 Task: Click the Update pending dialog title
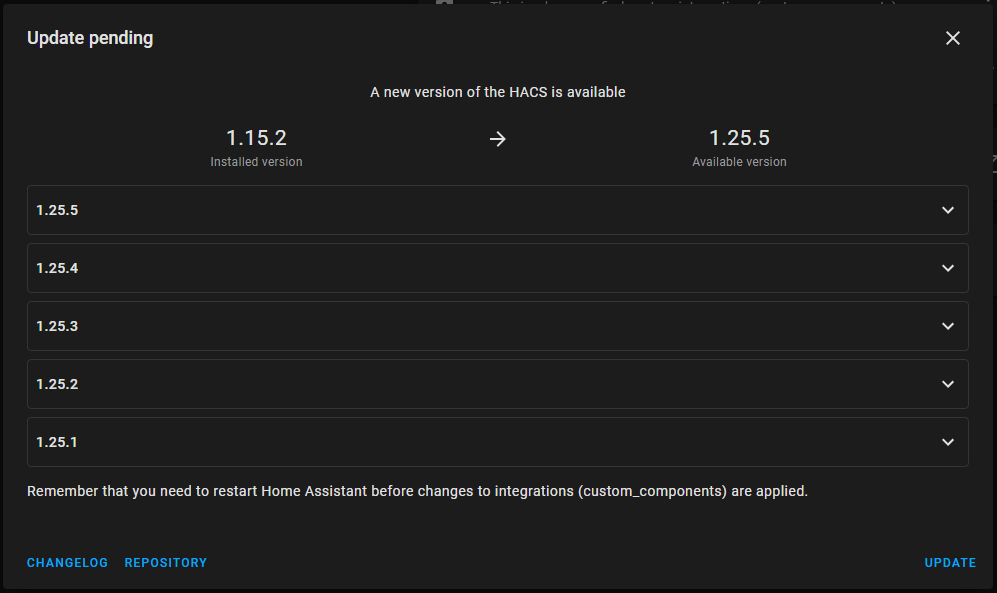click(90, 38)
